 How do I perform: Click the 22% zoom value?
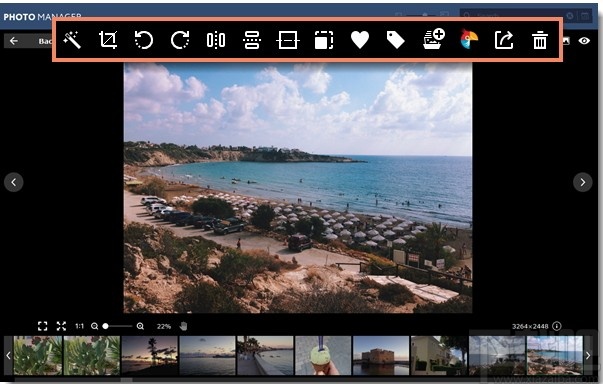[x=163, y=326]
